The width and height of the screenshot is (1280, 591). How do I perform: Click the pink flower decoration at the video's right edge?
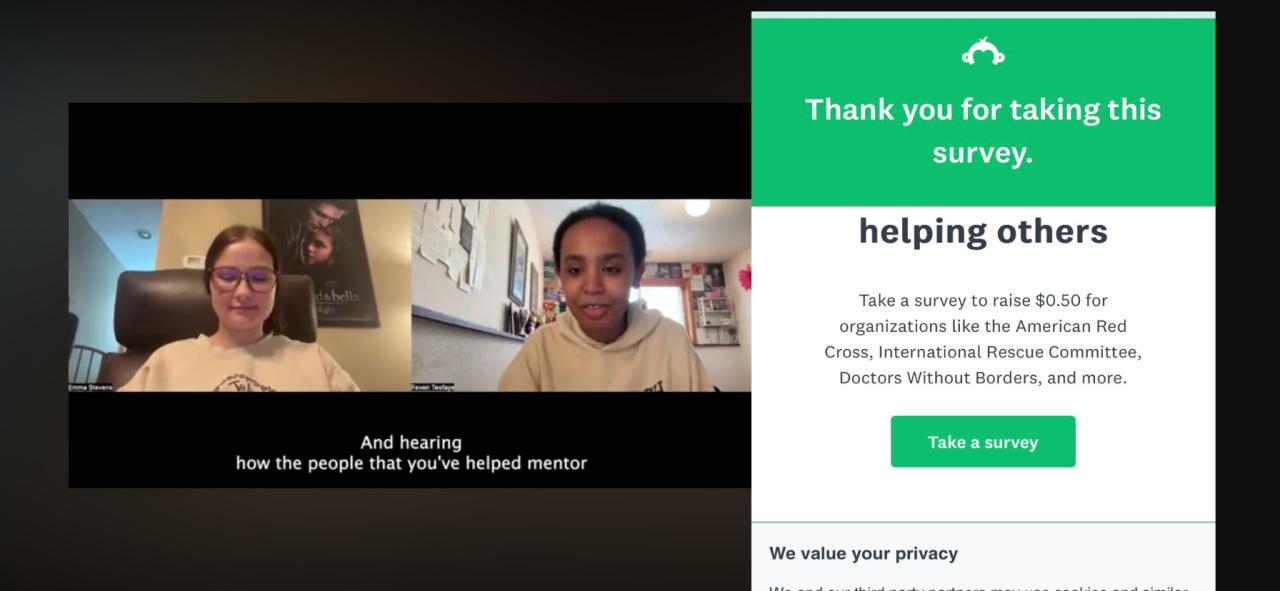[x=744, y=277]
